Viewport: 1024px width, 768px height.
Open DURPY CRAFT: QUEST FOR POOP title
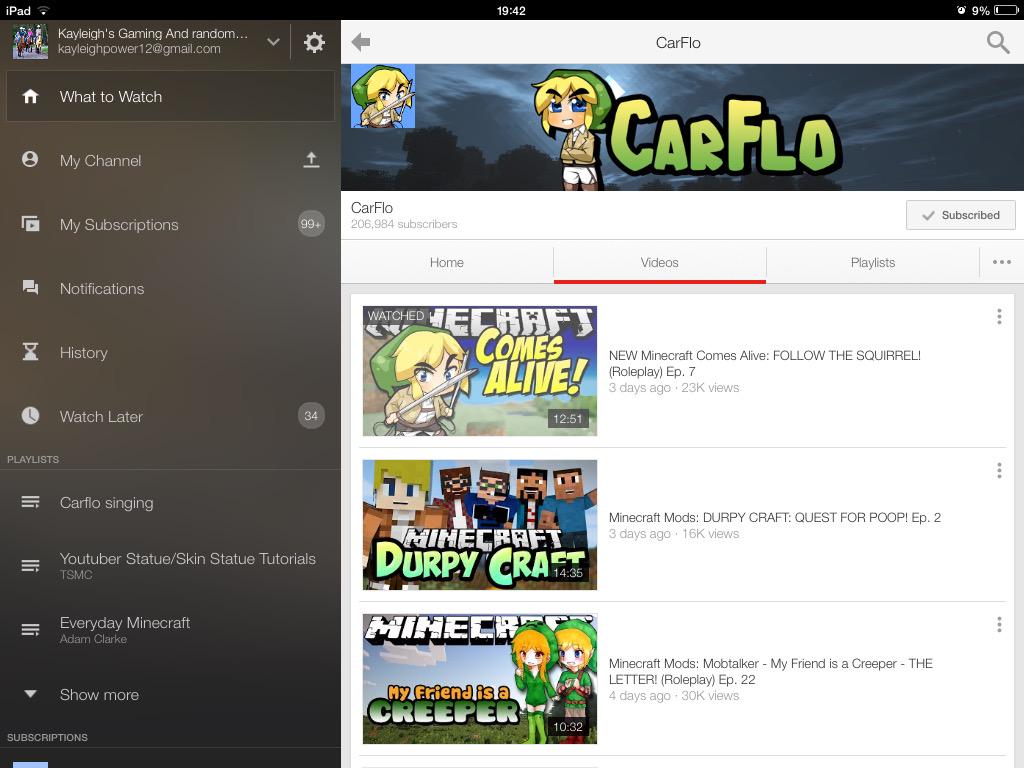(x=775, y=517)
